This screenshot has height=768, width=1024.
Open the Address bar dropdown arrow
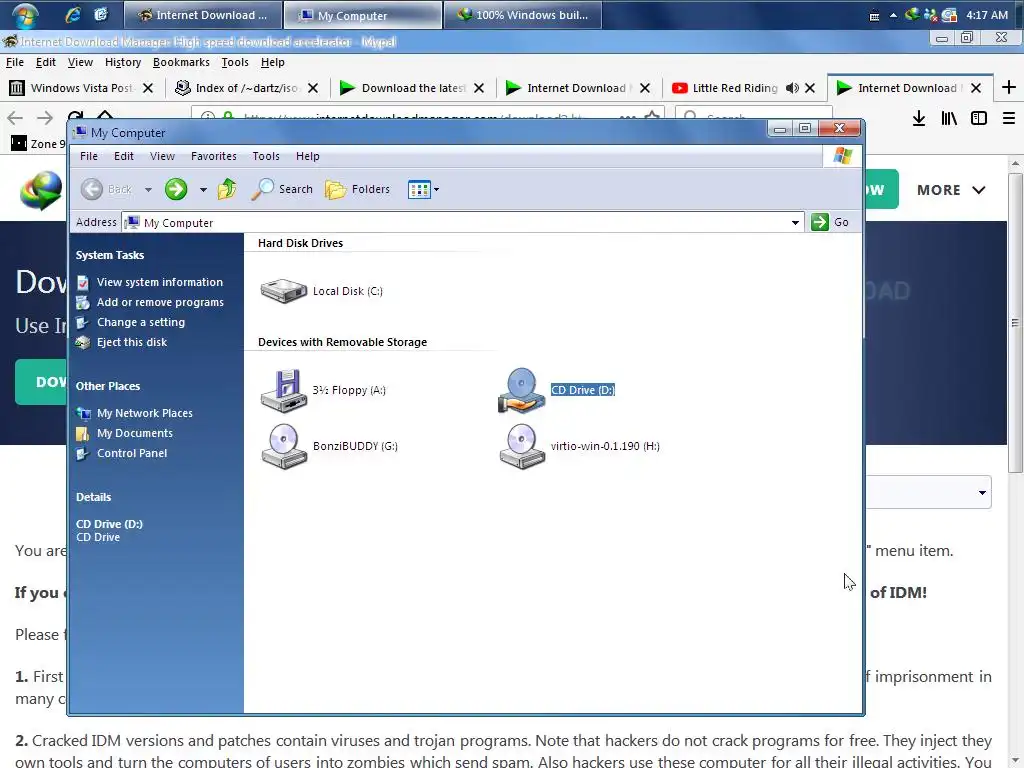[795, 223]
